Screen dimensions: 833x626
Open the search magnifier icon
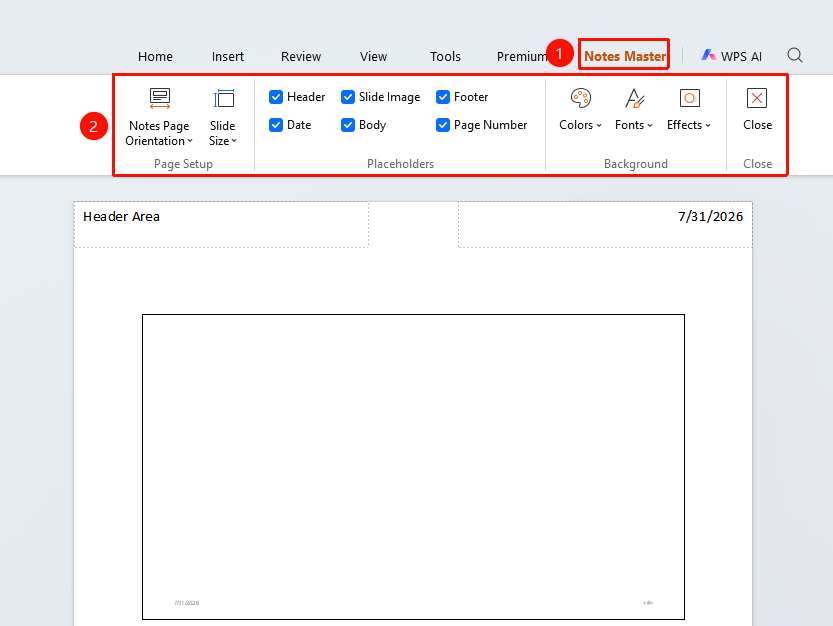tap(795, 55)
